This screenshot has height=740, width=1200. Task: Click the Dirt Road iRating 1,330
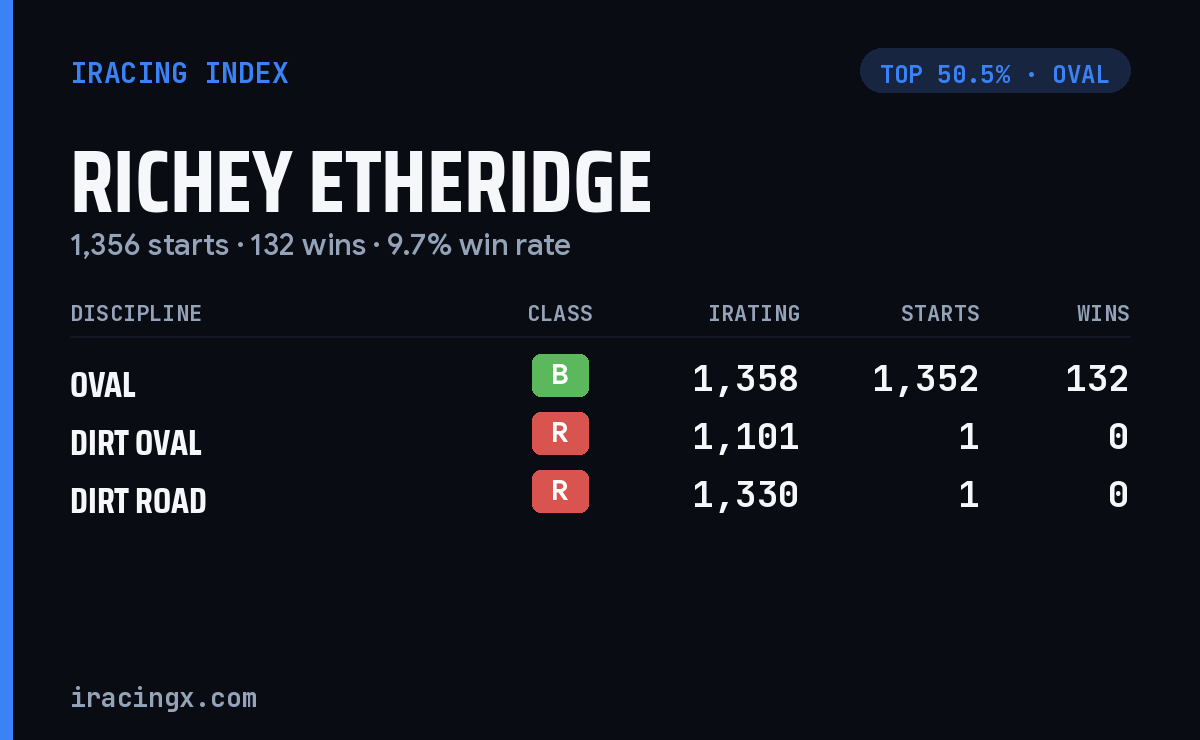[746, 495]
